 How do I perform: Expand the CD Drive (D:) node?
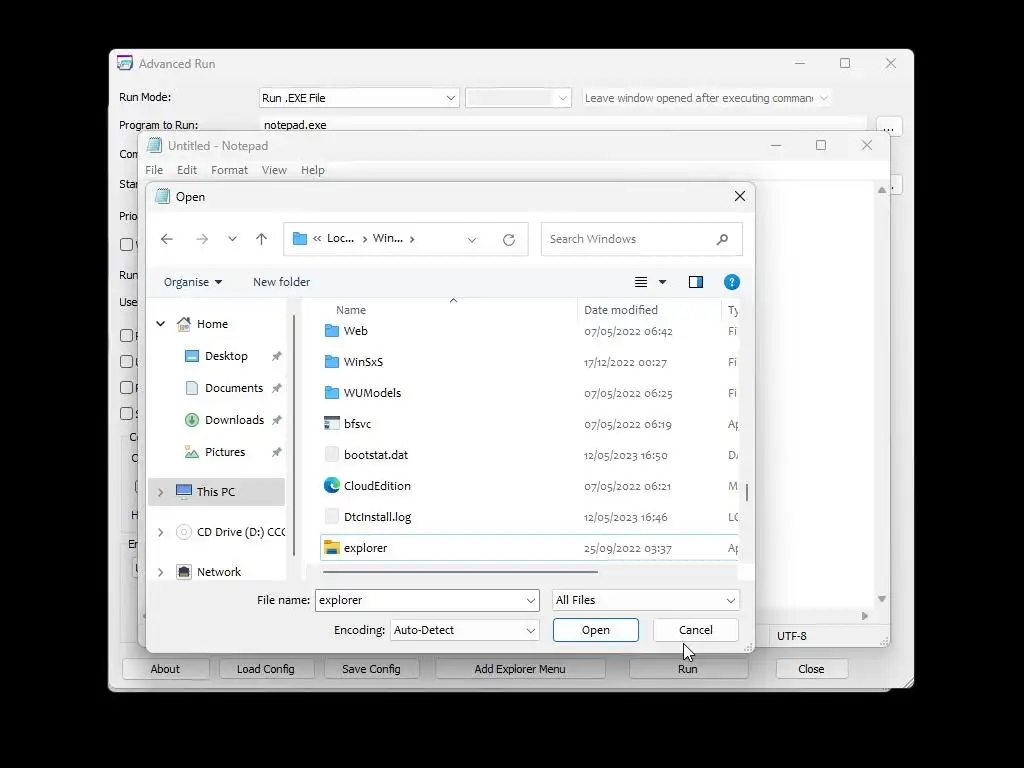161,532
